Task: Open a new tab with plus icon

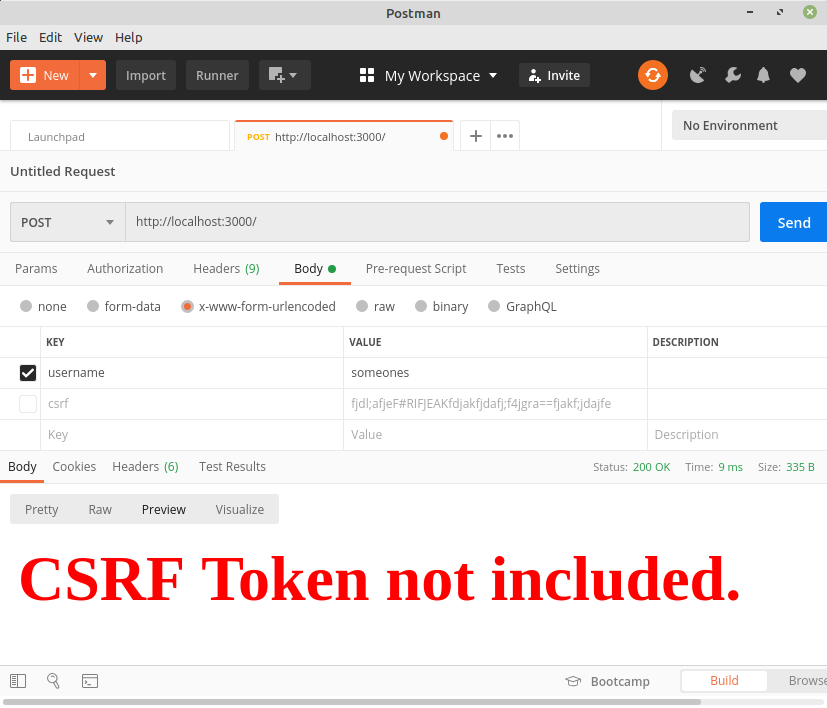Action: pos(476,136)
